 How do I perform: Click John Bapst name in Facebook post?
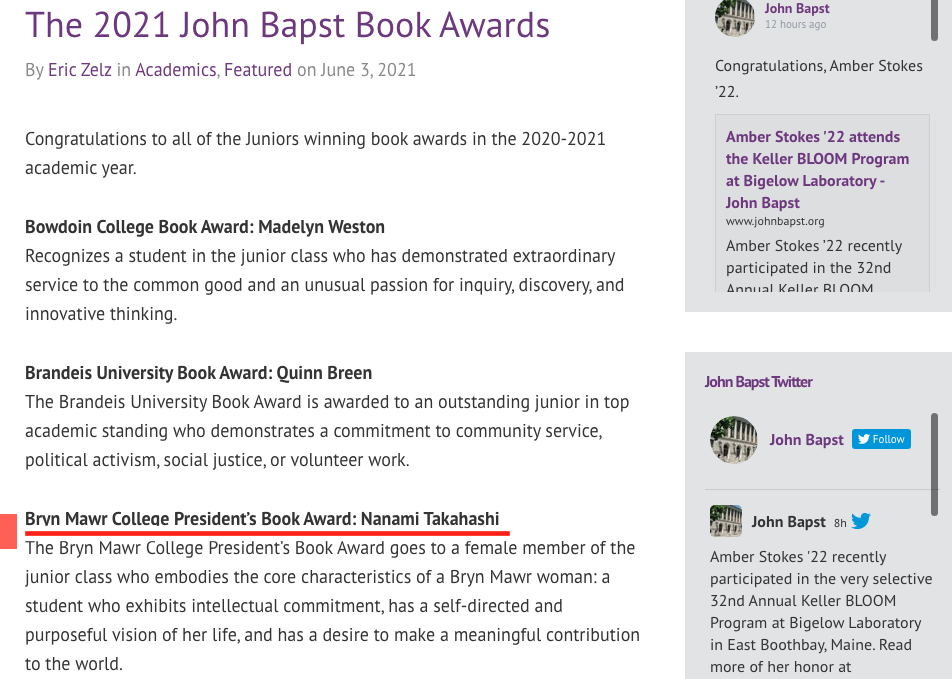coord(797,9)
